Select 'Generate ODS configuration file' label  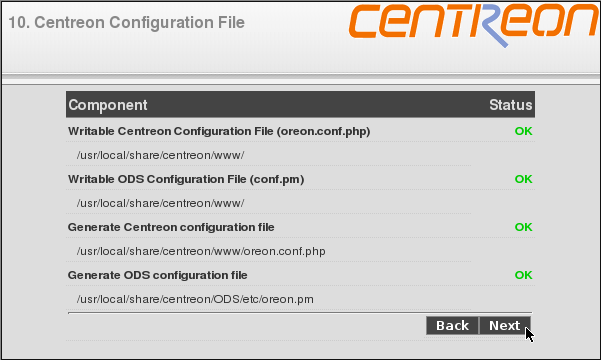[x=158, y=275]
